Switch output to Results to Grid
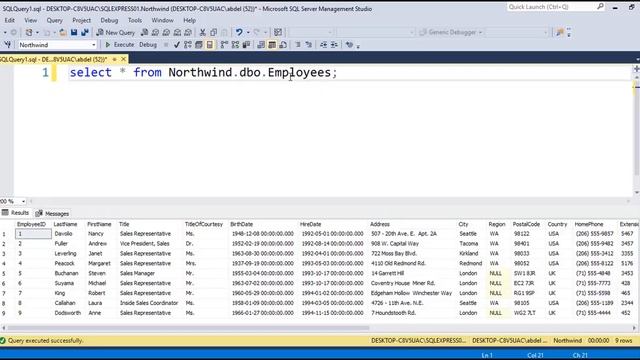Viewport: 640px width, 360px height. (272, 45)
